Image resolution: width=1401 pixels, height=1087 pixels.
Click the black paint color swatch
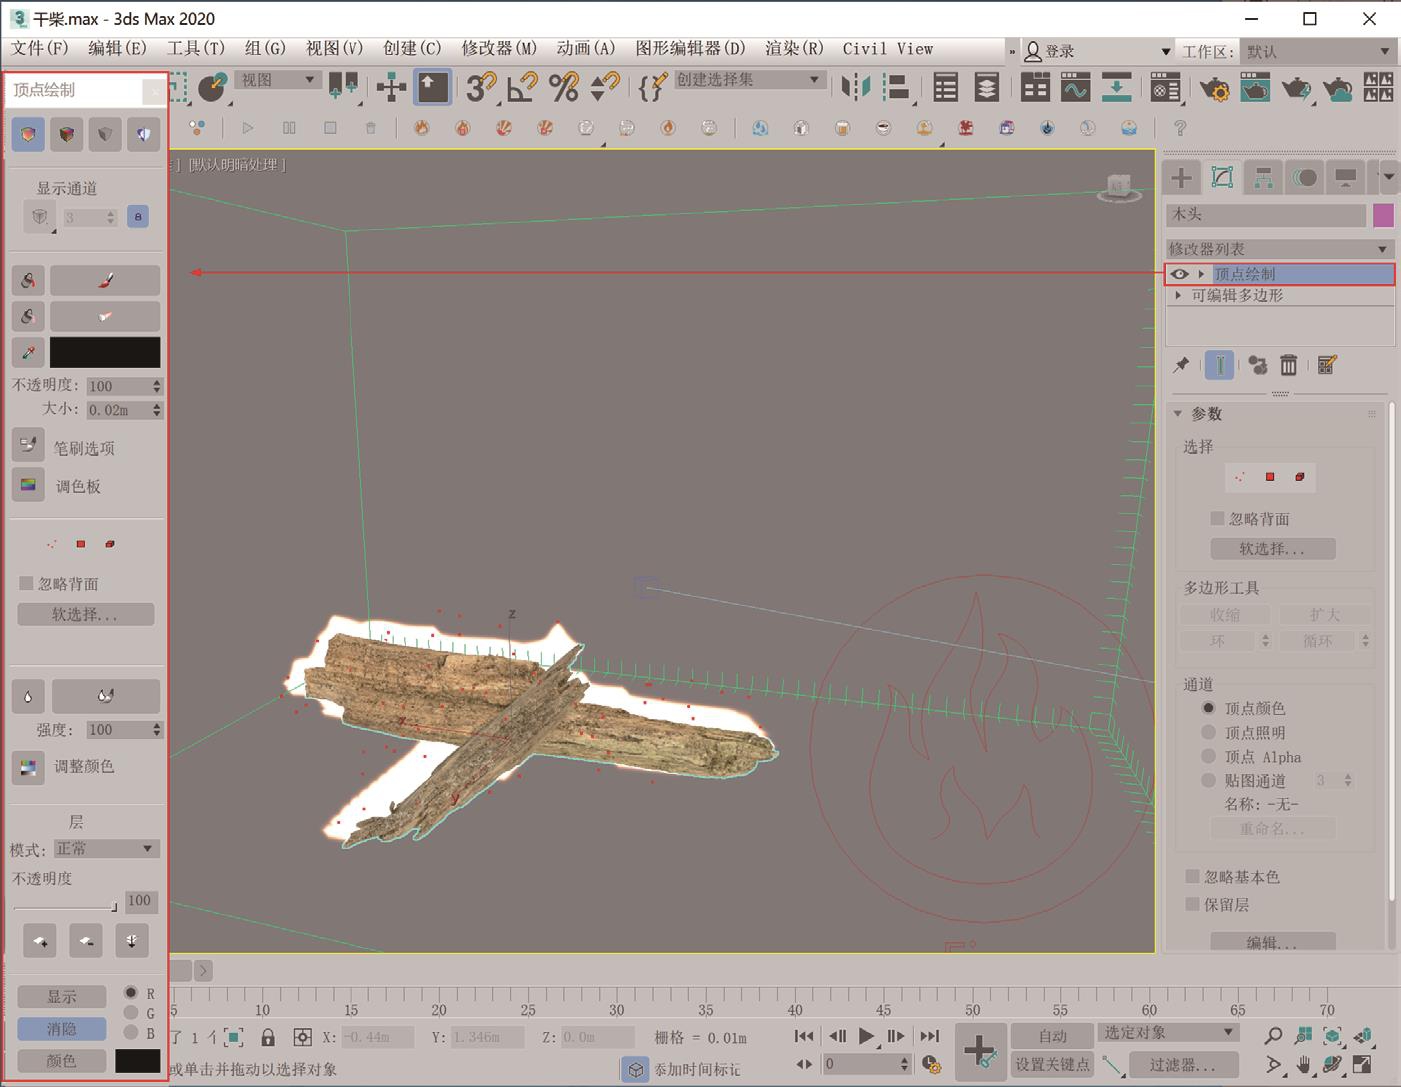pyautogui.click(x=105, y=352)
